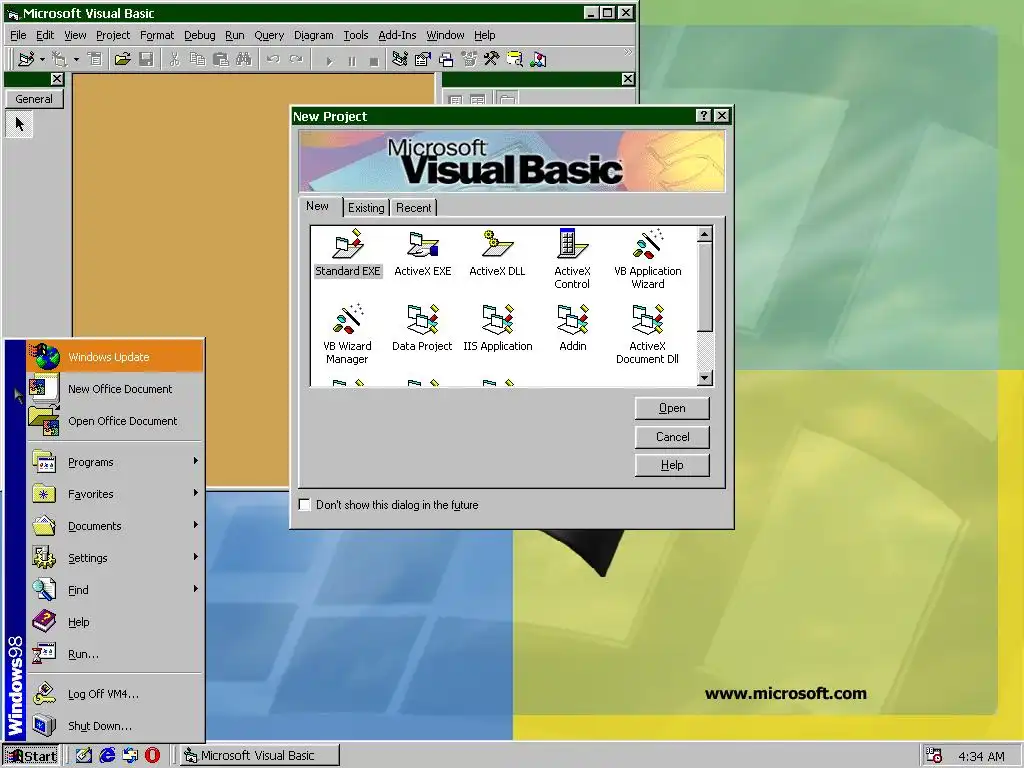Launch Internet Explorer from quick launch

pyautogui.click(x=107, y=756)
